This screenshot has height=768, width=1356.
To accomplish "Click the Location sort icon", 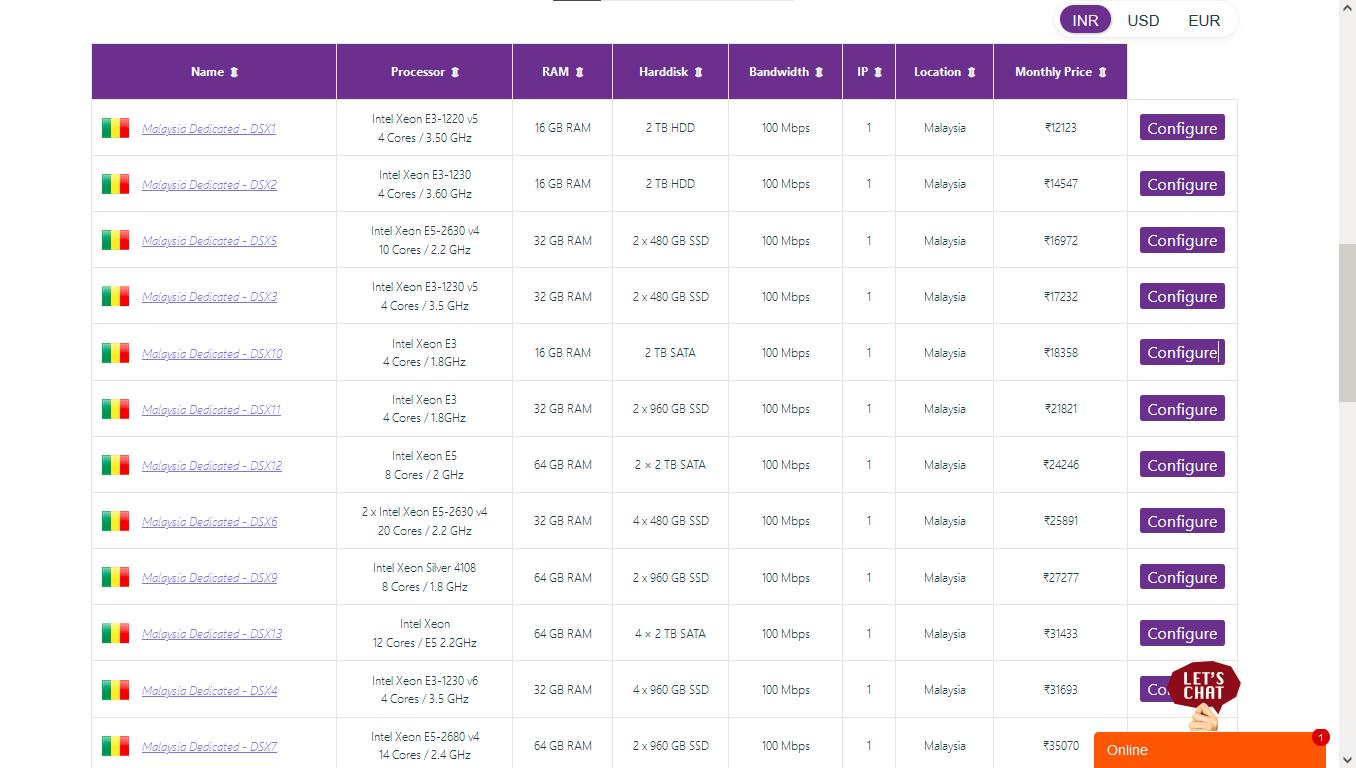I will coord(971,72).
